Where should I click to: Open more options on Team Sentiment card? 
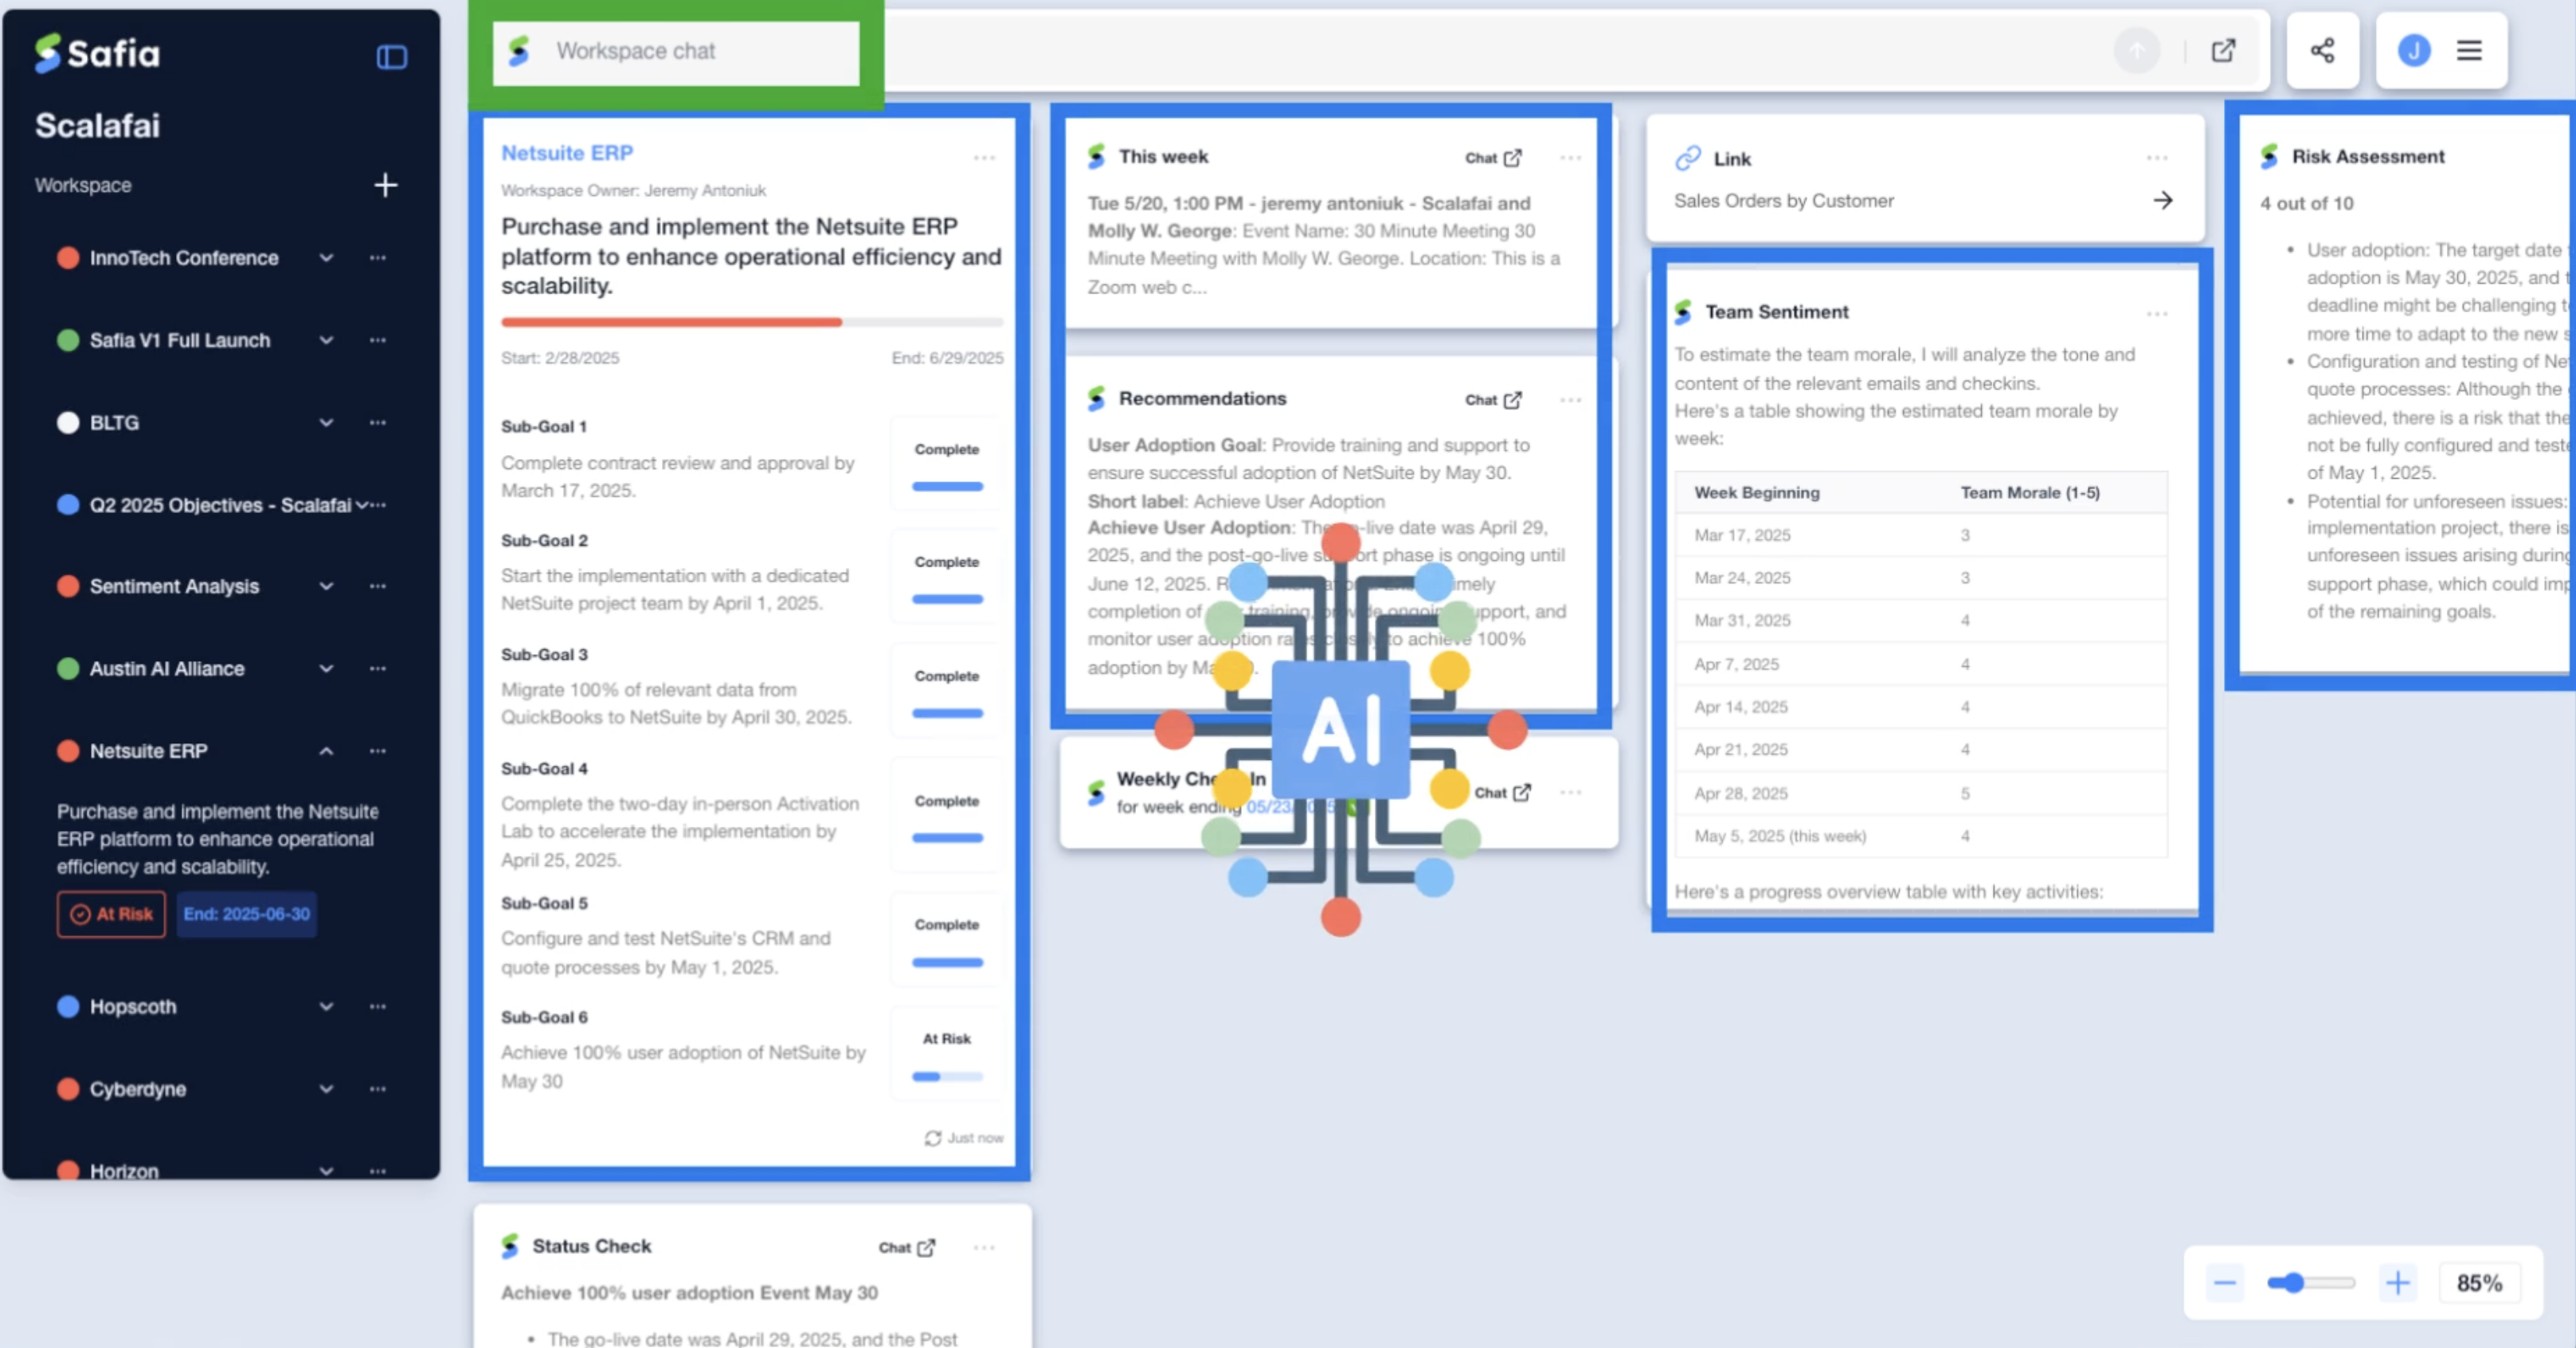click(2157, 314)
